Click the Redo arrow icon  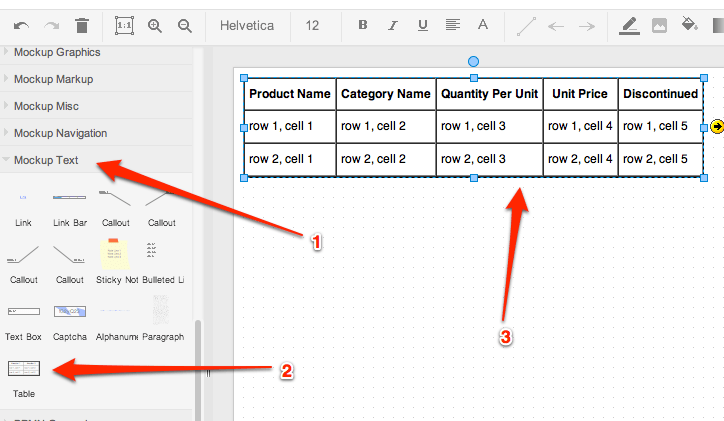(51, 25)
